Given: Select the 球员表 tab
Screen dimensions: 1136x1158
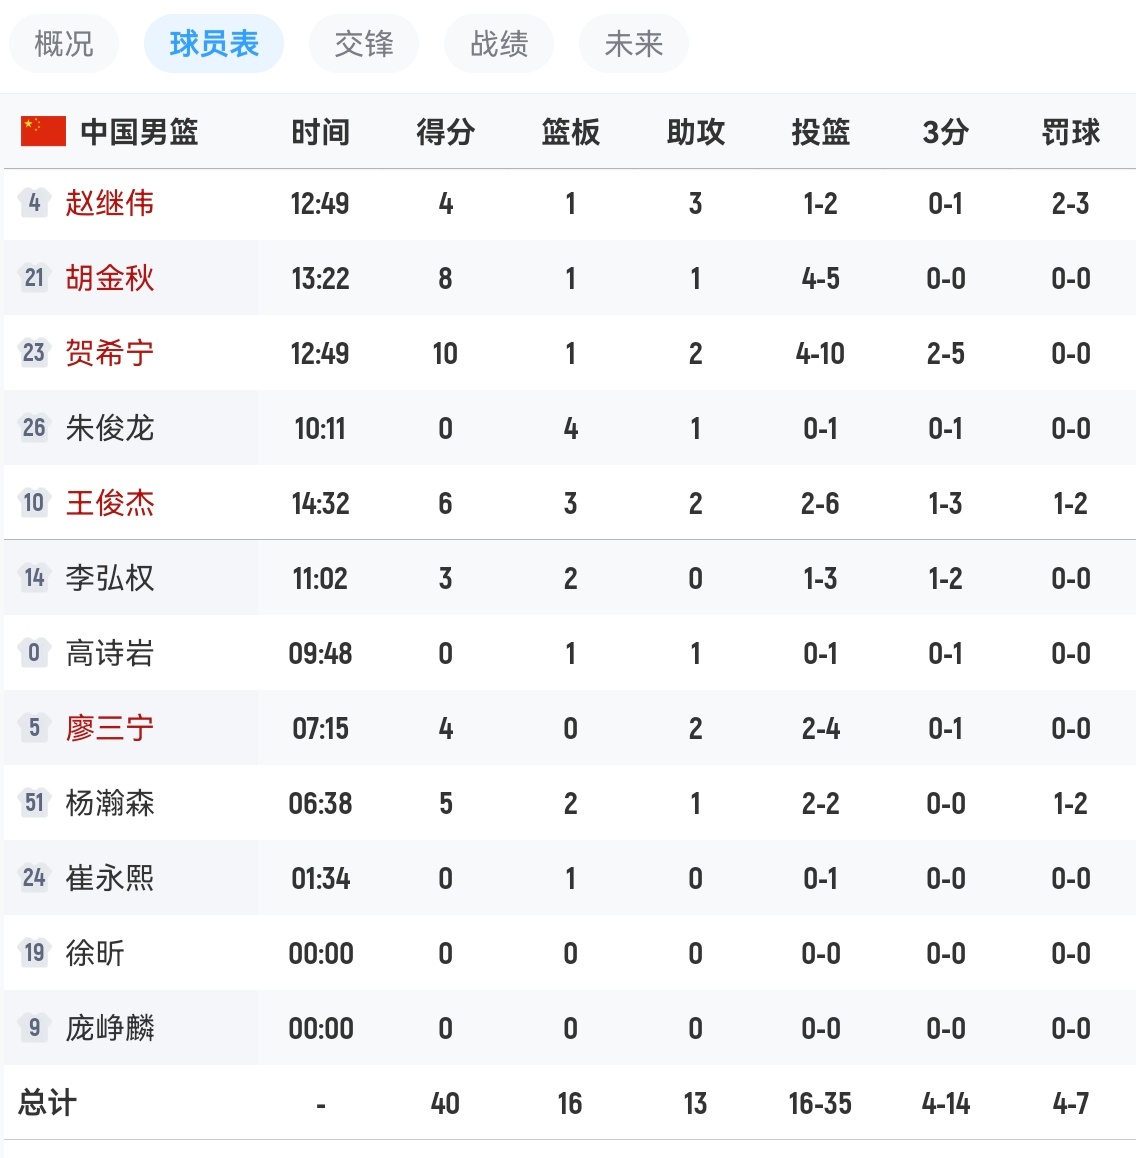Looking at the screenshot, I should (x=213, y=44).
